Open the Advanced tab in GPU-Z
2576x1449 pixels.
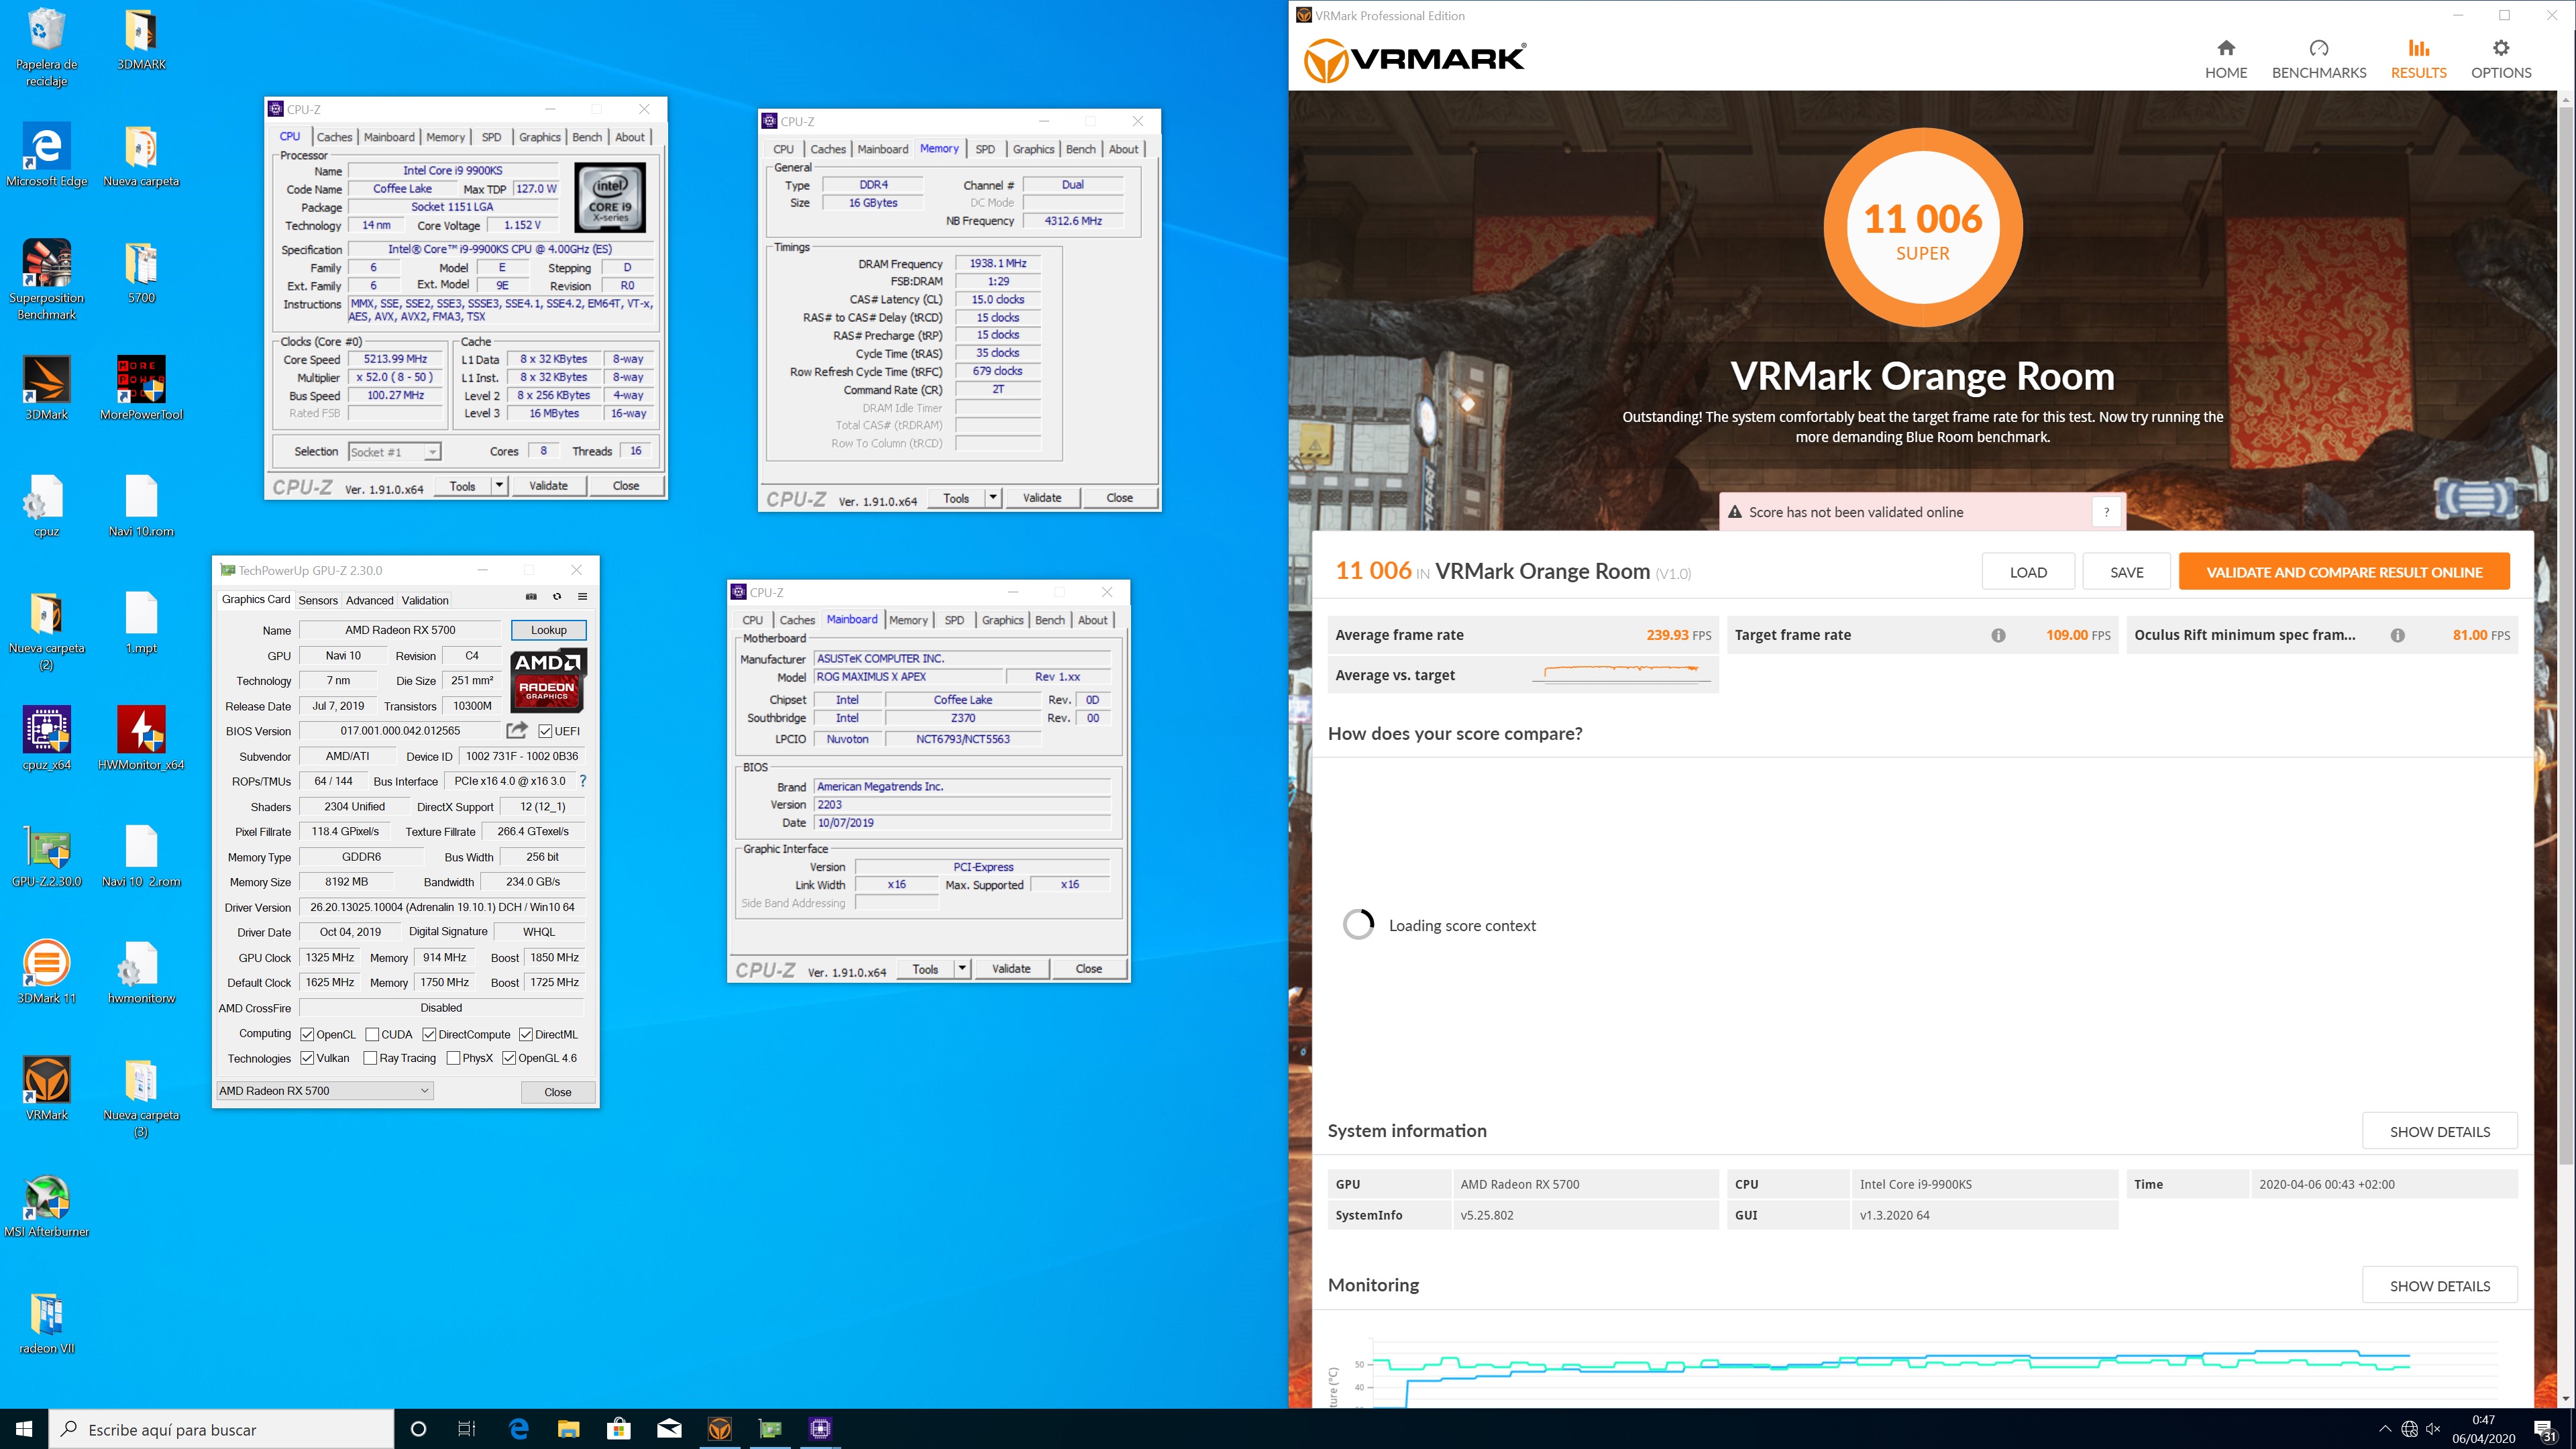tap(370, 600)
